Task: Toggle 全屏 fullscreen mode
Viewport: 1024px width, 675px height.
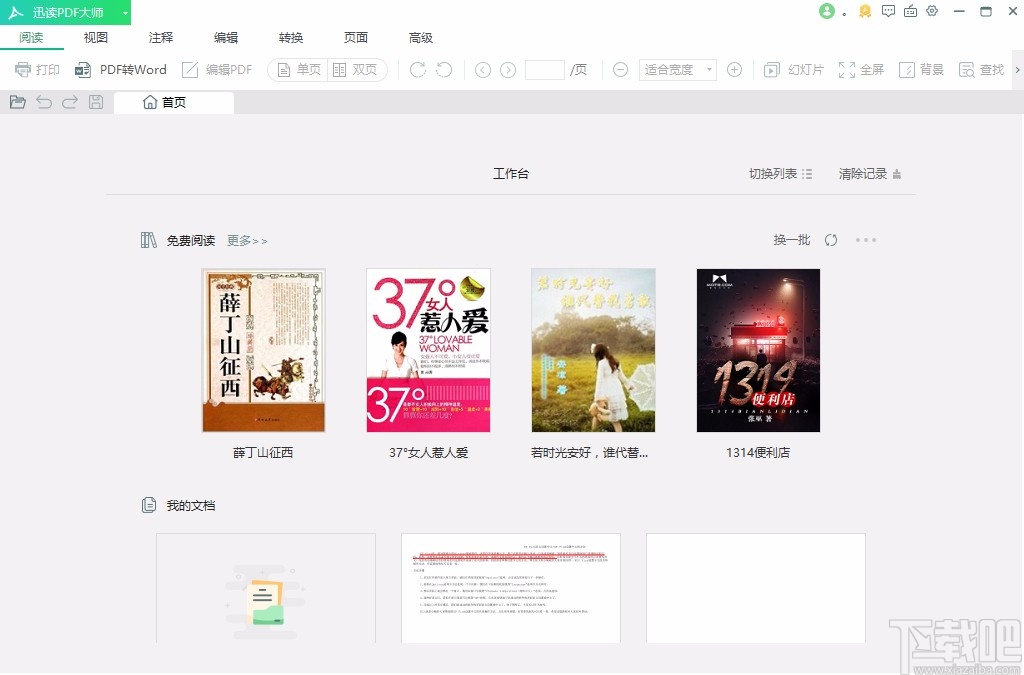Action: (861, 69)
